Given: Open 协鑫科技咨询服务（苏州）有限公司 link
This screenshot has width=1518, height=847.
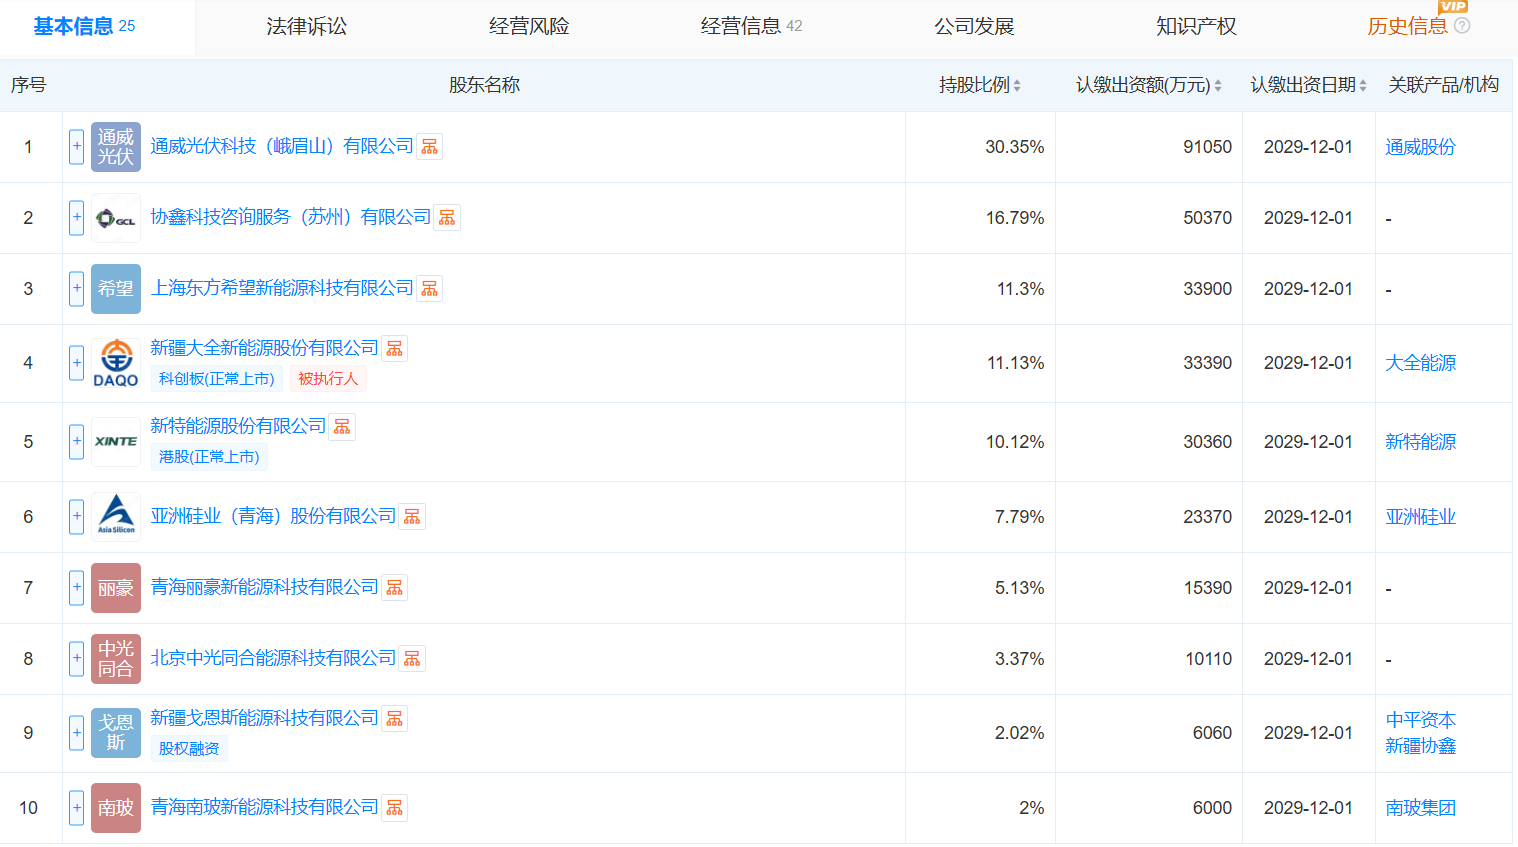Looking at the screenshot, I should [x=291, y=218].
